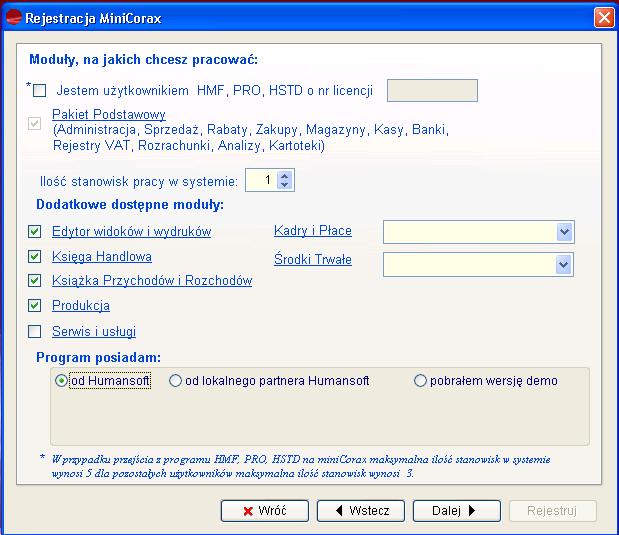
Task: Open the Edytor widoków i wydruków link
Action: [131, 231]
